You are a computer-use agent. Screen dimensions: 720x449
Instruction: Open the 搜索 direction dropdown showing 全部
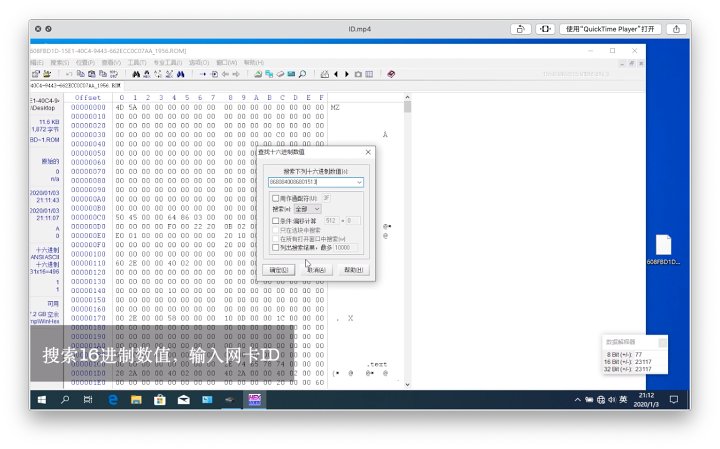coord(307,209)
